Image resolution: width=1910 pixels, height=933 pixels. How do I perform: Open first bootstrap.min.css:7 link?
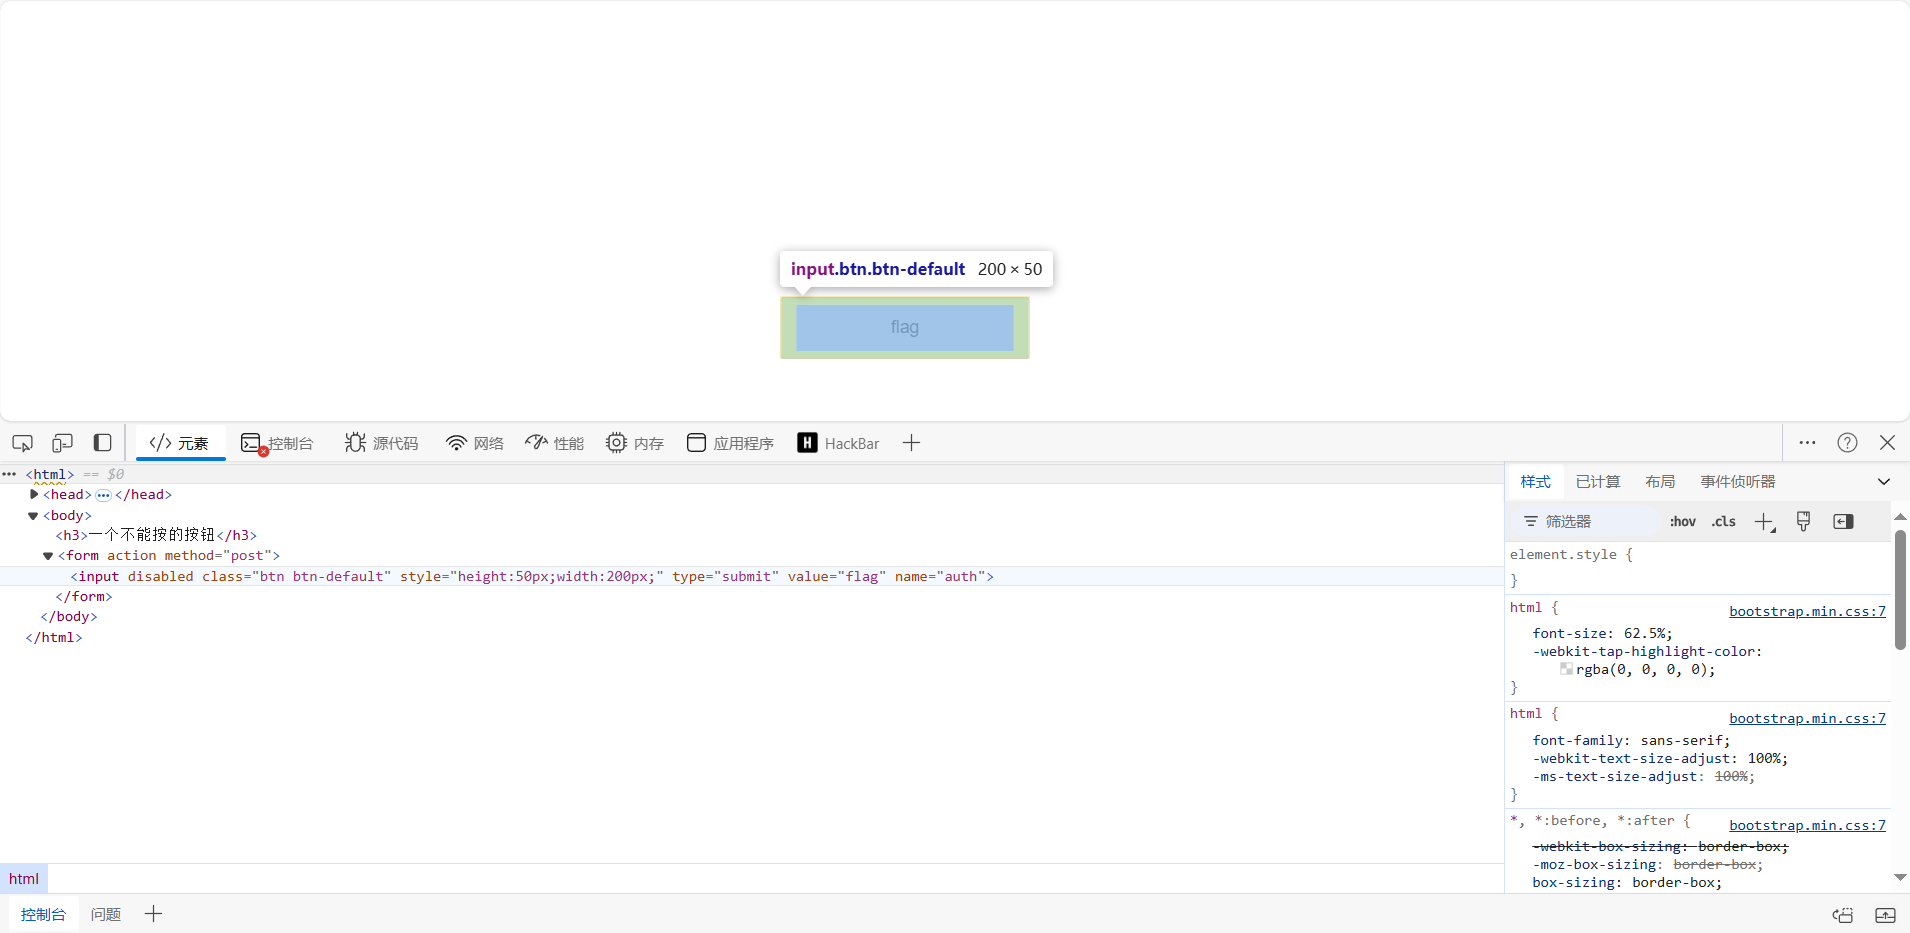(x=1807, y=611)
